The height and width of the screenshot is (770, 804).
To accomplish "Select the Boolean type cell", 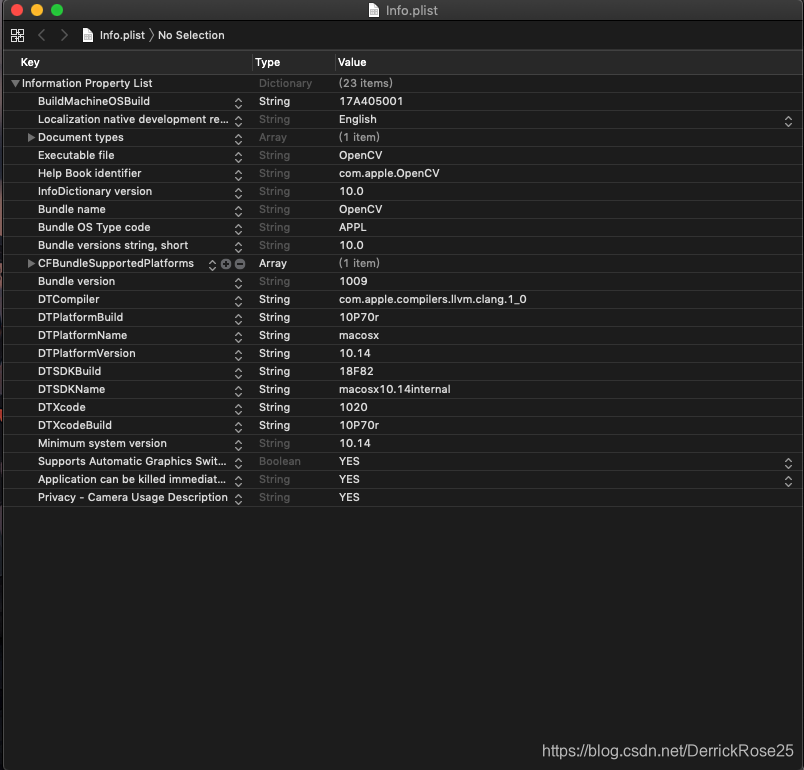I will (x=279, y=461).
